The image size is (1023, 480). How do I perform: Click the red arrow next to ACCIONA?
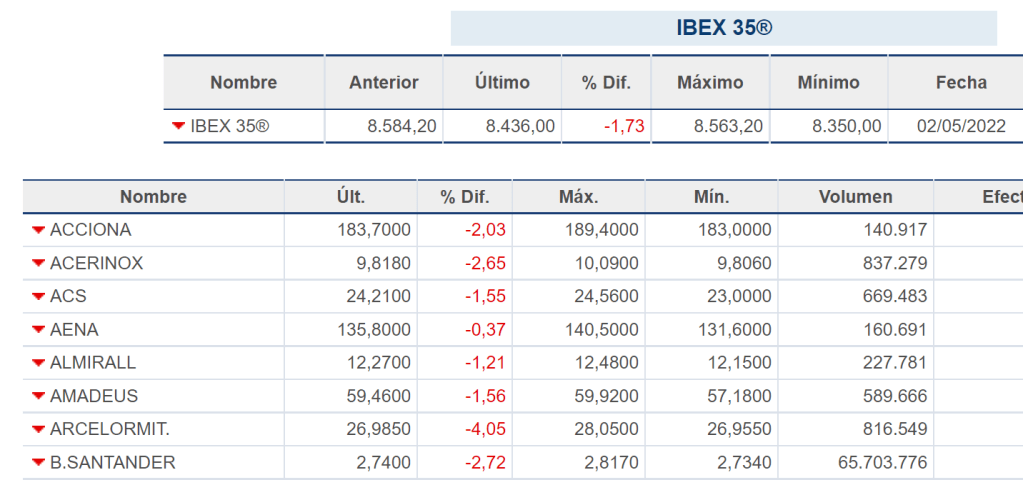39,230
